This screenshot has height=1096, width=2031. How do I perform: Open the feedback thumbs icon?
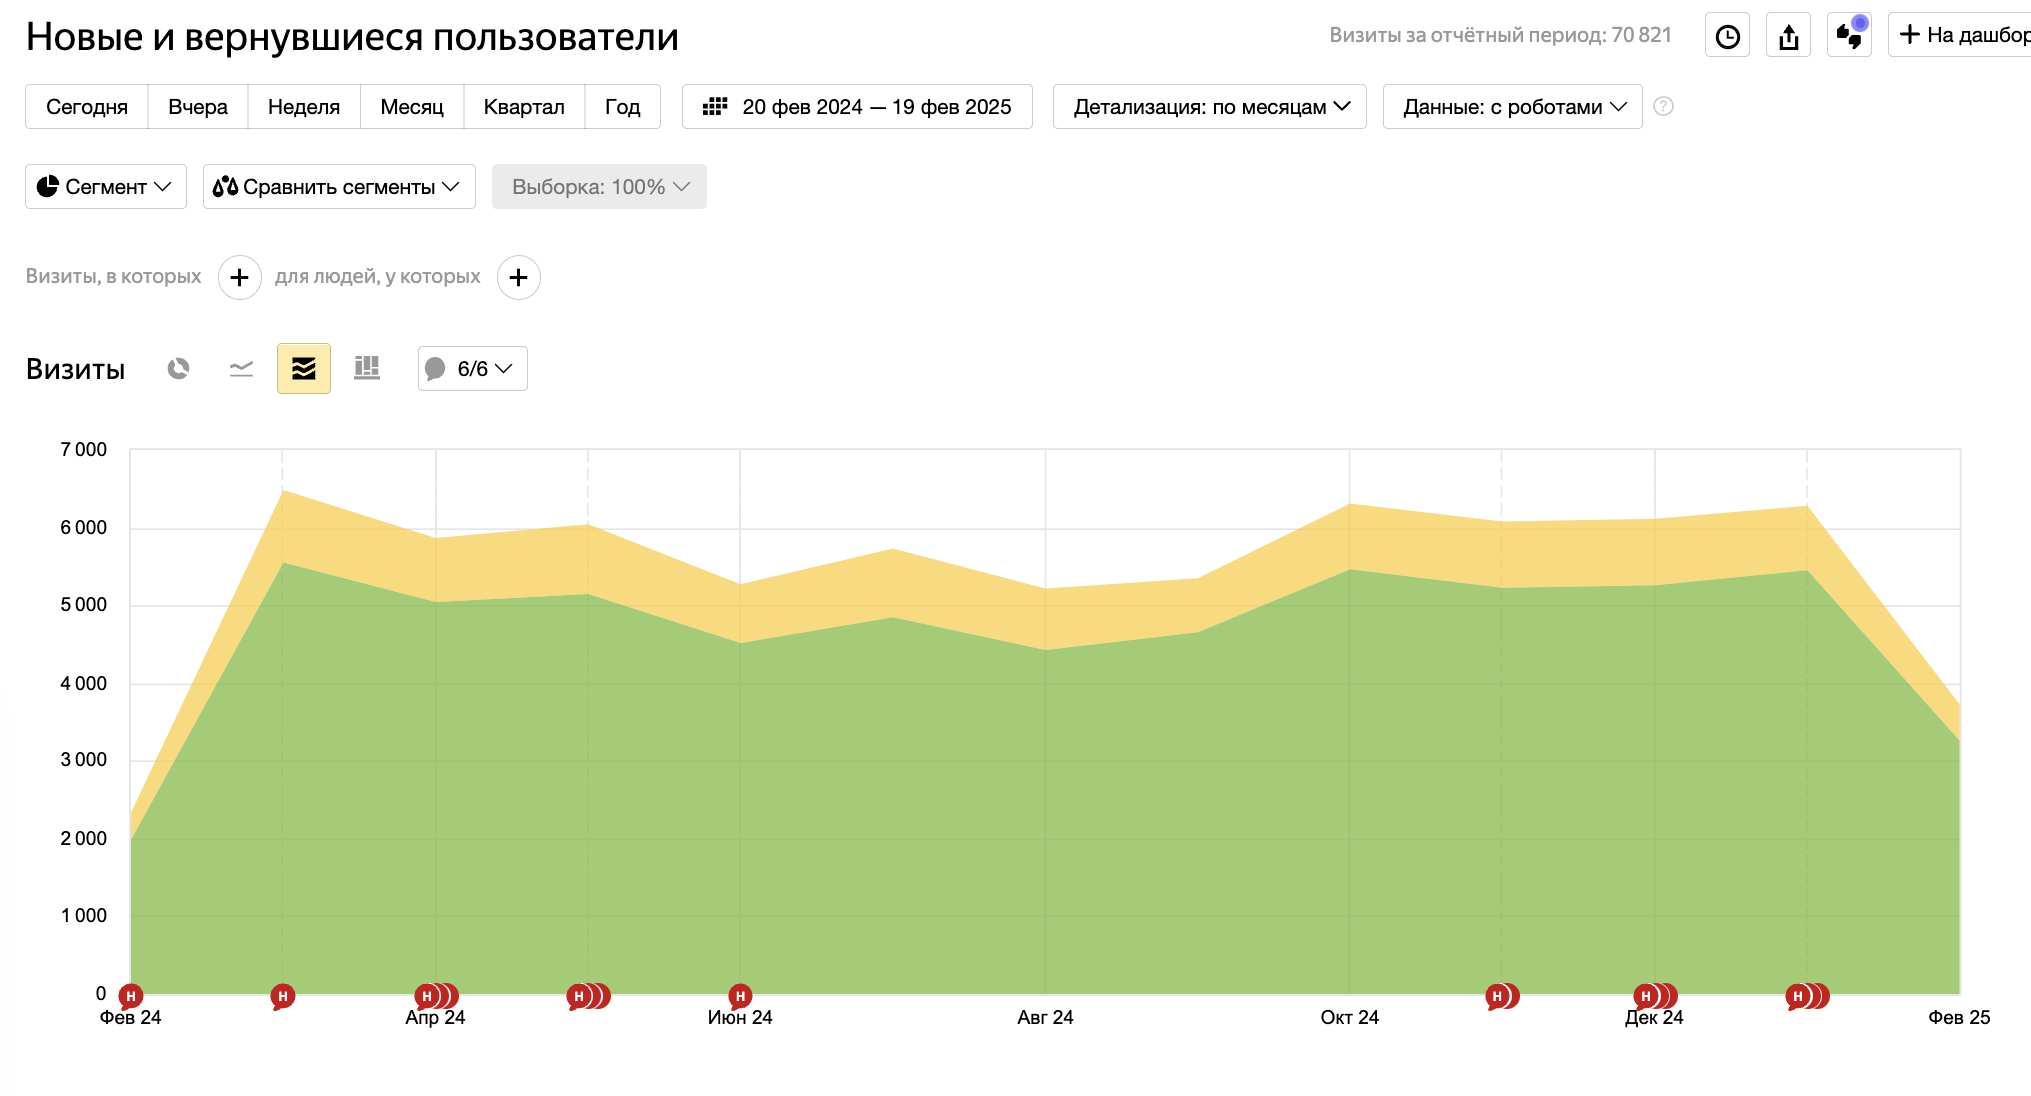(x=1849, y=35)
